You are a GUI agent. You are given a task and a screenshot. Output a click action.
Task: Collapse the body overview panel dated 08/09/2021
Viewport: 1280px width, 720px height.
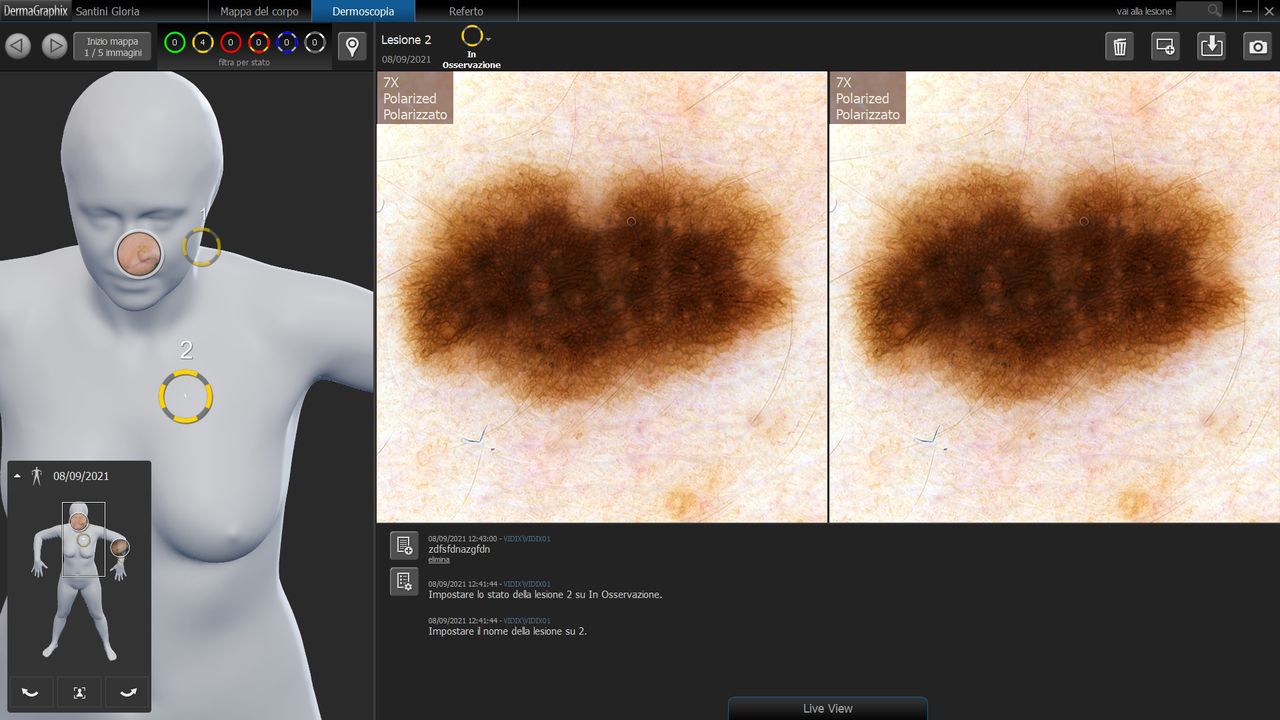coord(17,476)
